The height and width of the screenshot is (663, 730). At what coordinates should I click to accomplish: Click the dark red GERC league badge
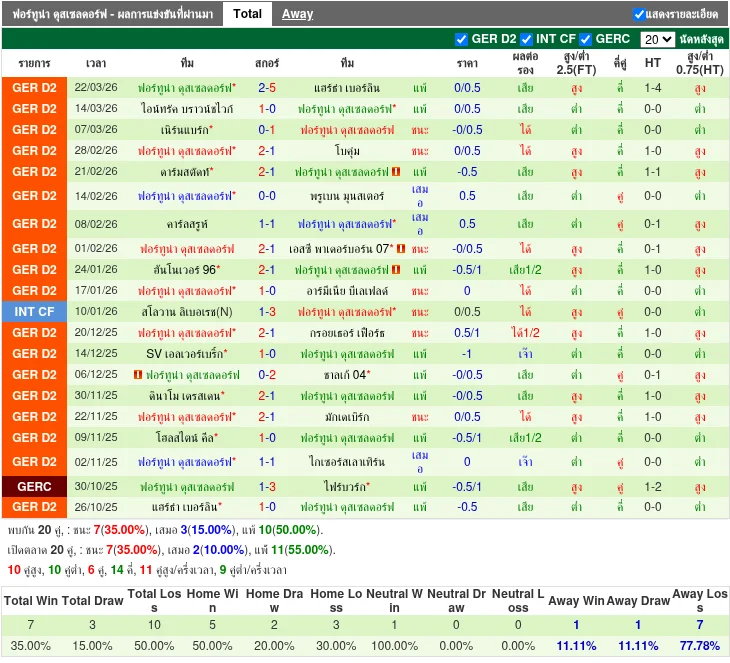35,487
